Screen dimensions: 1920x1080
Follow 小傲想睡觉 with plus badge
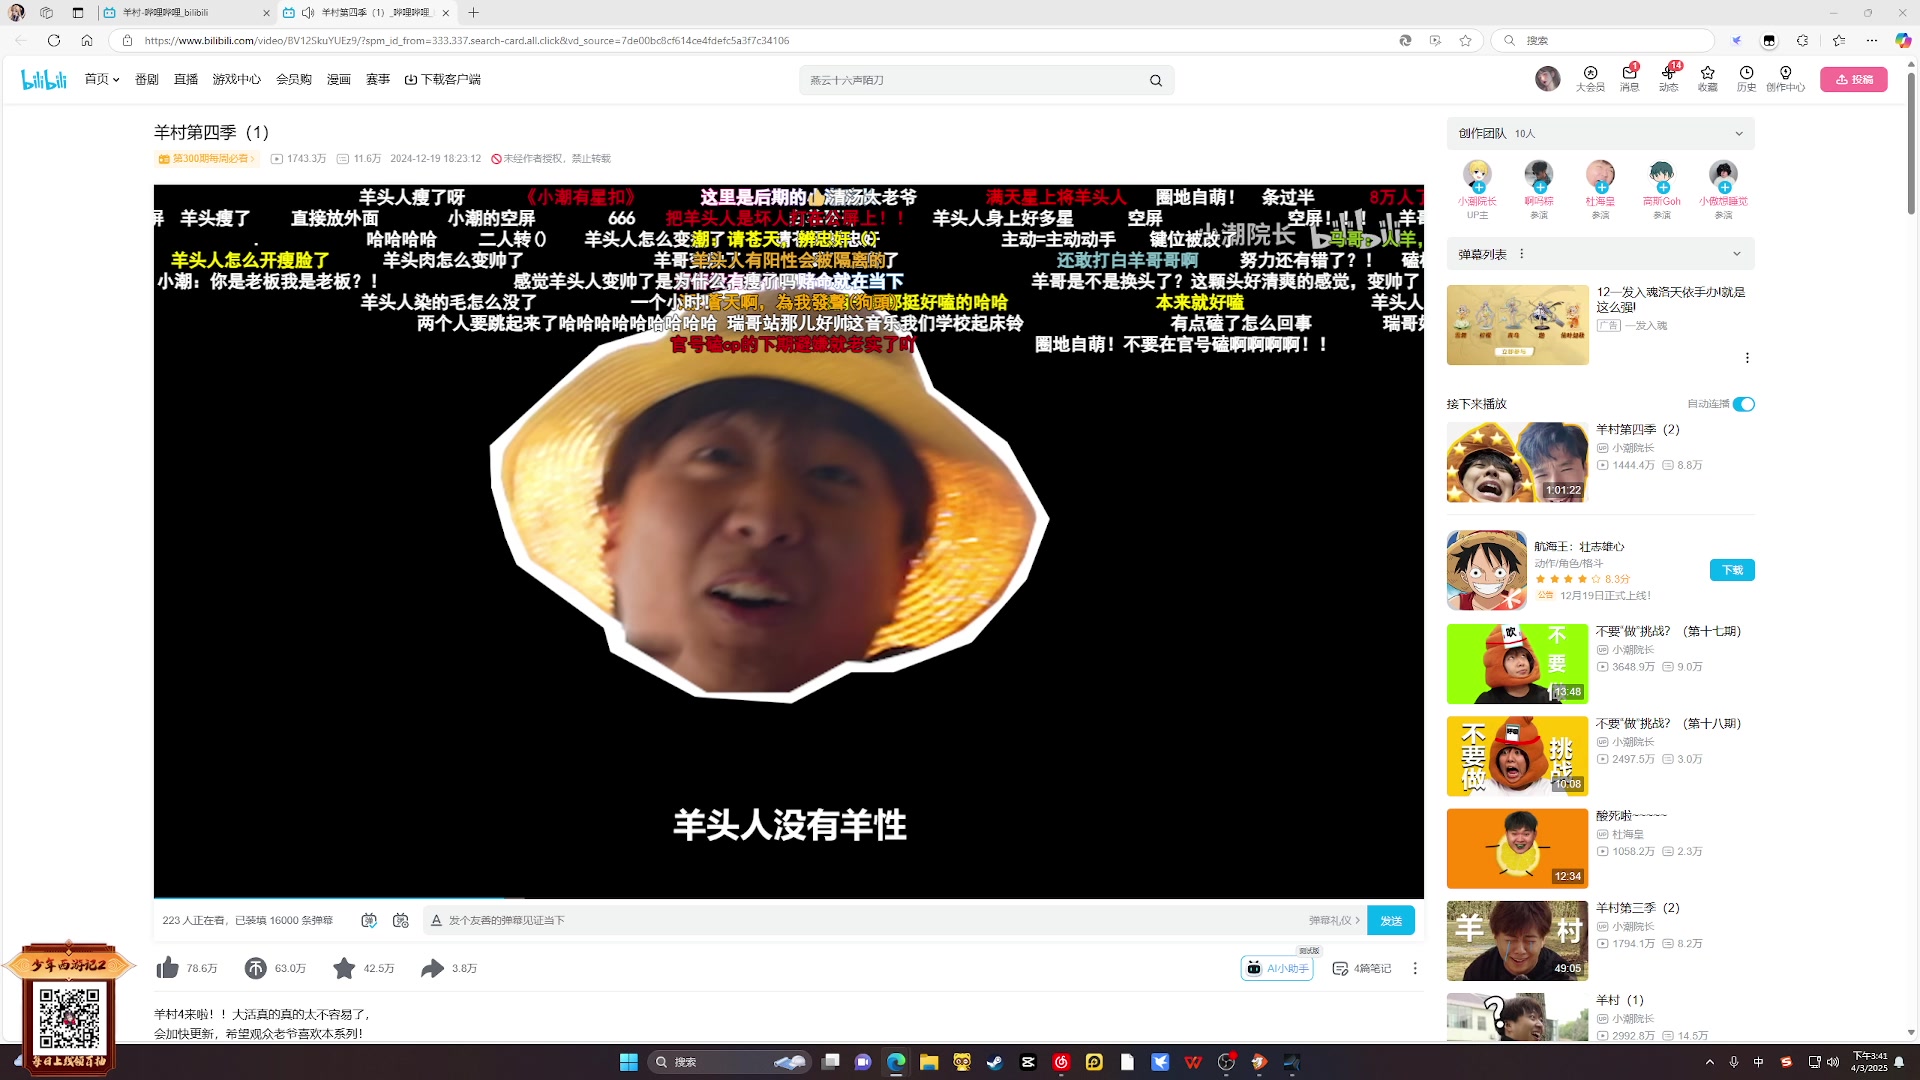coord(1725,187)
